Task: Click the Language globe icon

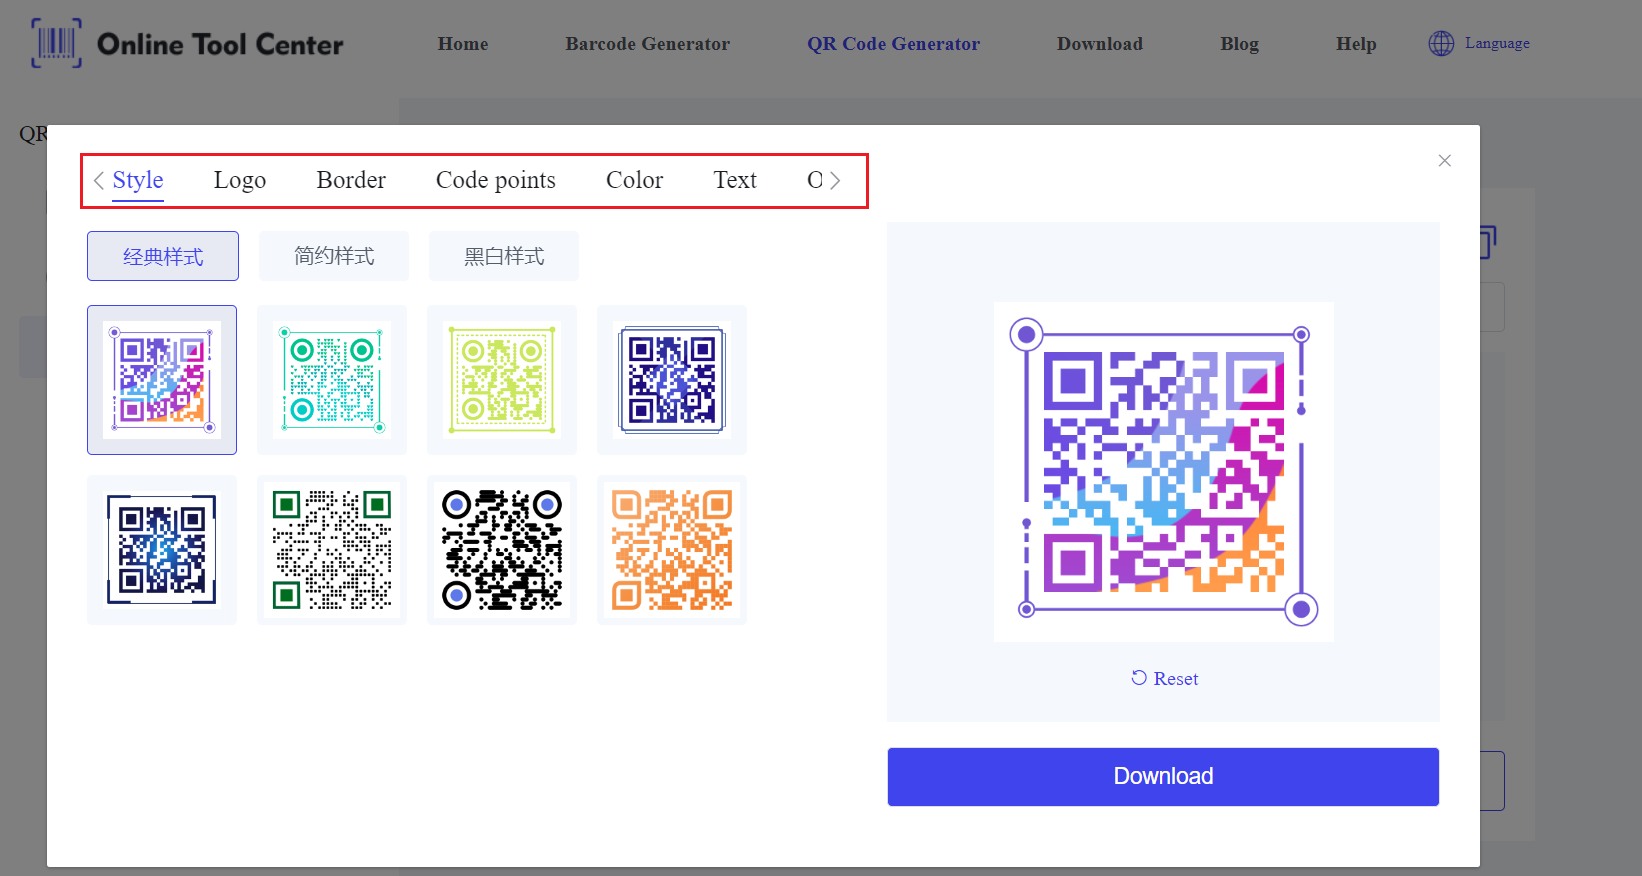Action: pyautogui.click(x=1441, y=43)
